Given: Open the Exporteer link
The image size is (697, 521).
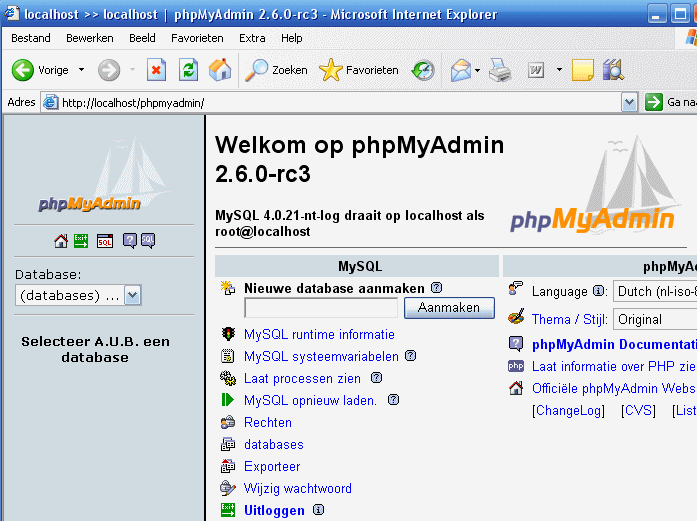Looking at the screenshot, I should [272, 466].
